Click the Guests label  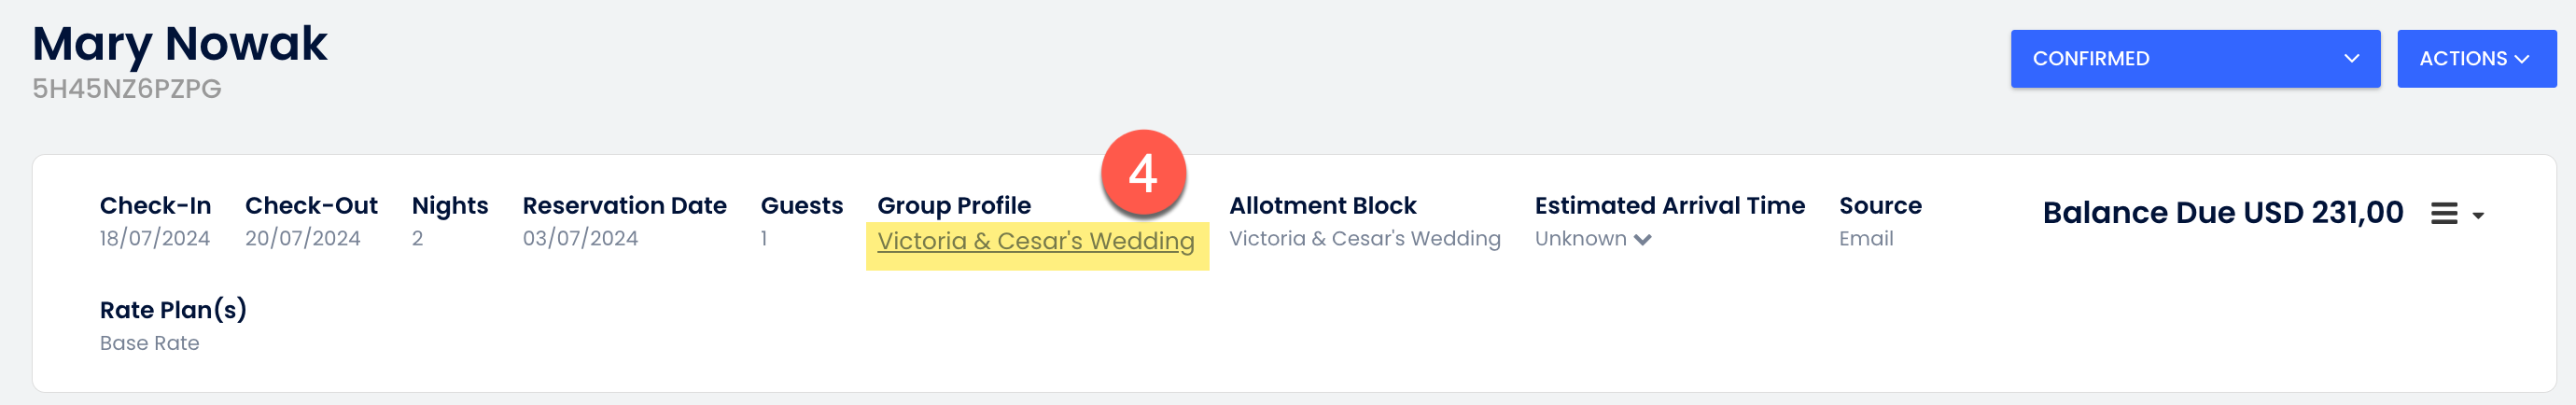[801, 206]
